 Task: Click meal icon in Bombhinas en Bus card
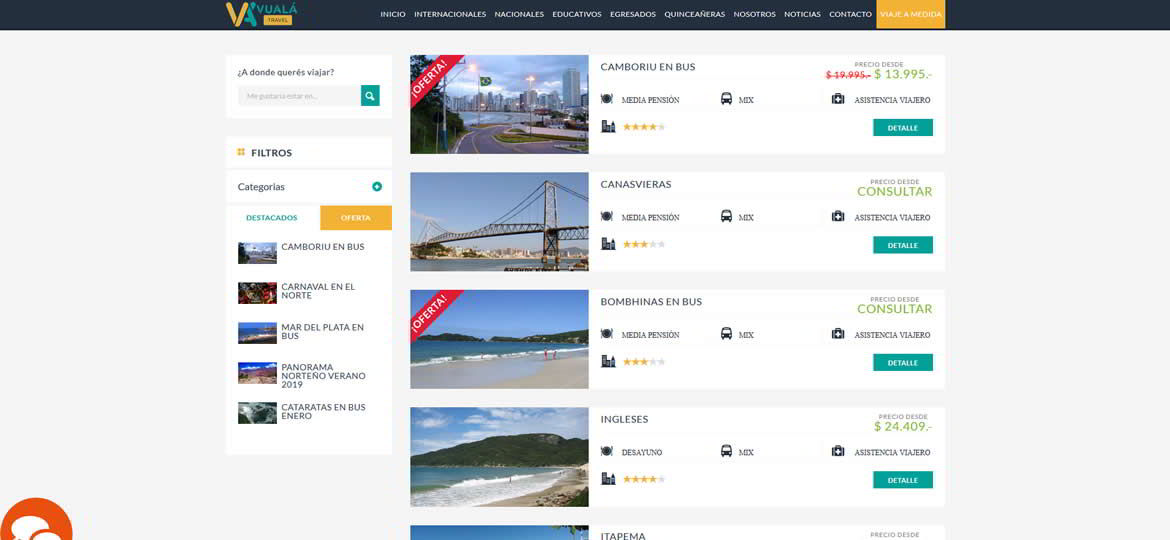607,333
